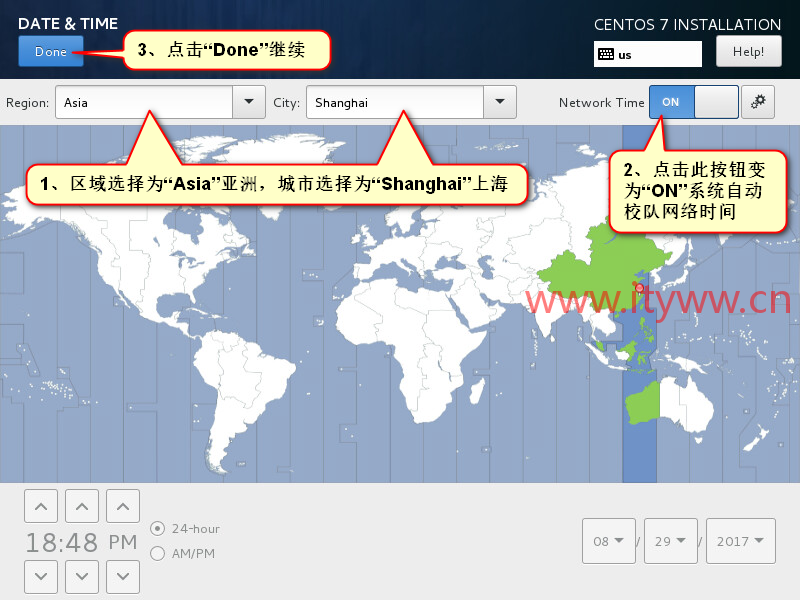Click the Network Time label
The width and height of the screenshot is (800, 600).
click(602, 103)
